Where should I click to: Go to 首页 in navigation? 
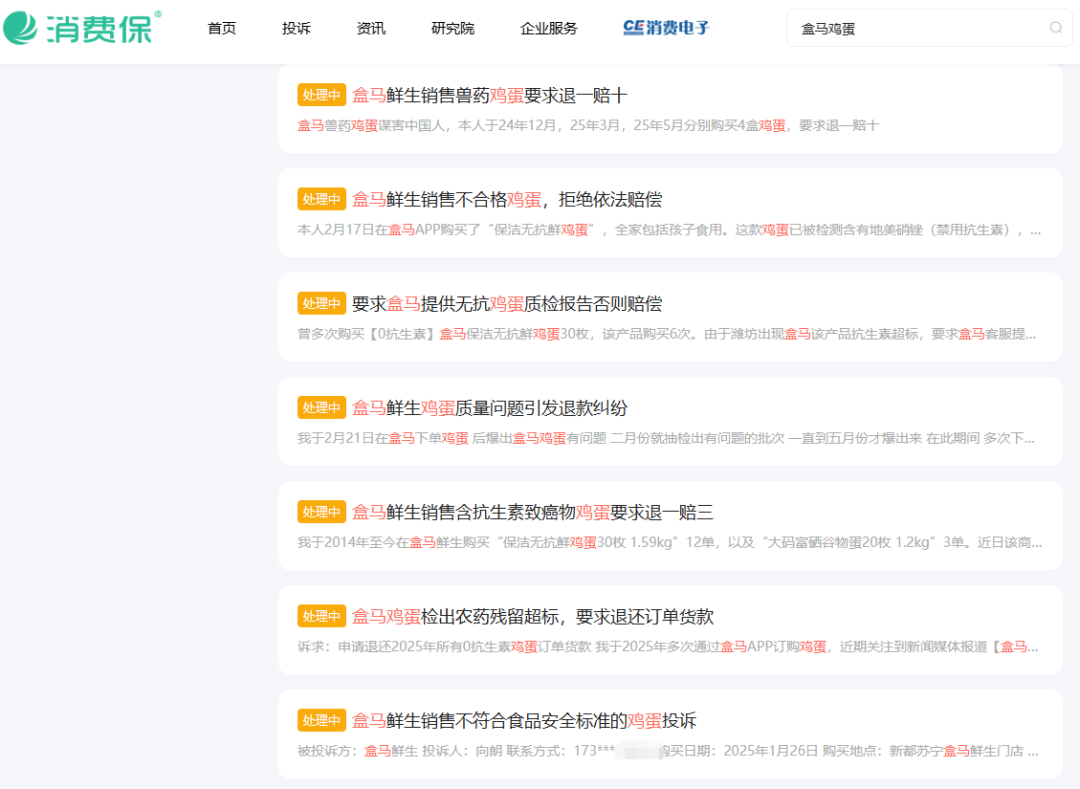[x=222, y=28]
